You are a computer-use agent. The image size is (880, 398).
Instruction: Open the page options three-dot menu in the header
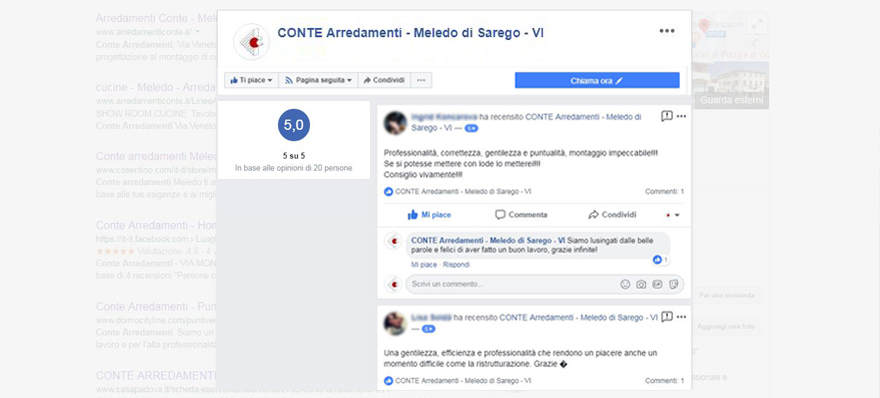667,31
